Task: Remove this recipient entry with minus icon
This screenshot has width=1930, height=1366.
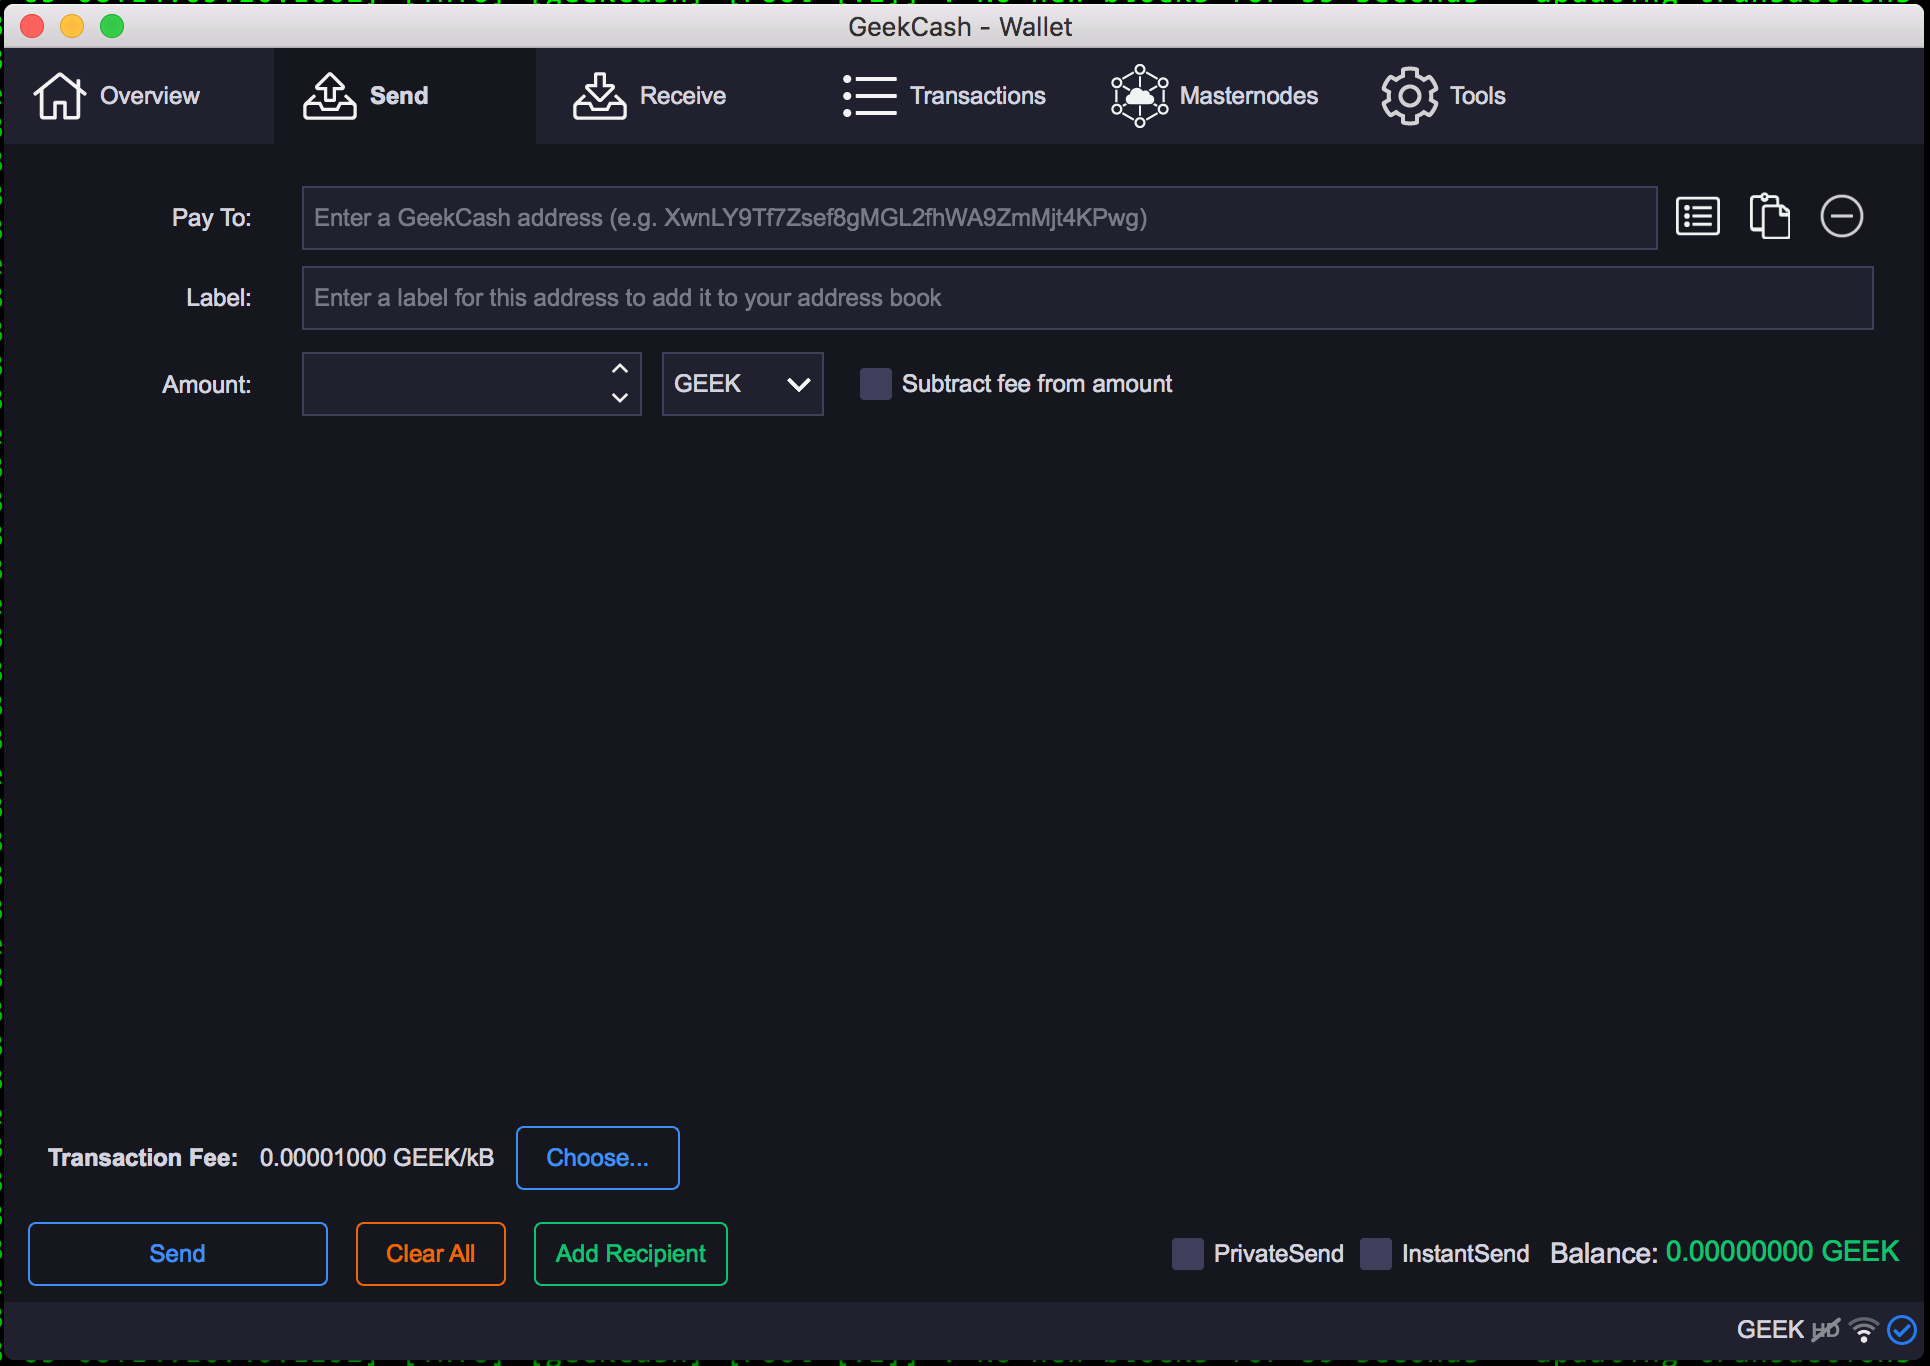Action: pyautogui.click(x=1841, y=217)
